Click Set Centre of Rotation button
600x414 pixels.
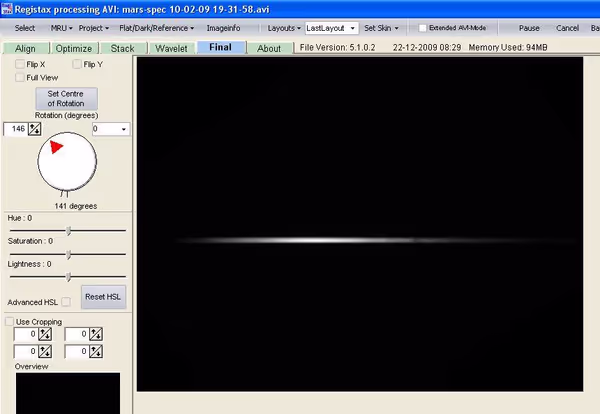[65, 99]
